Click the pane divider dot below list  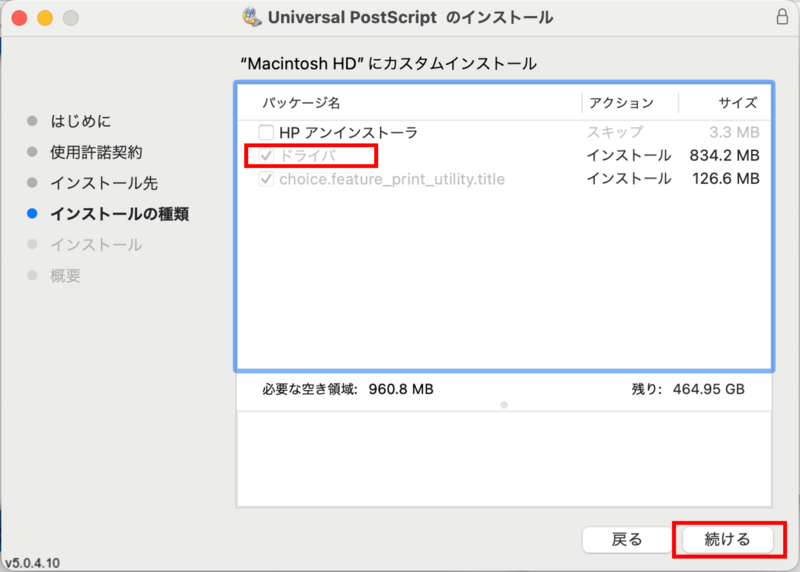click(504, 405)
